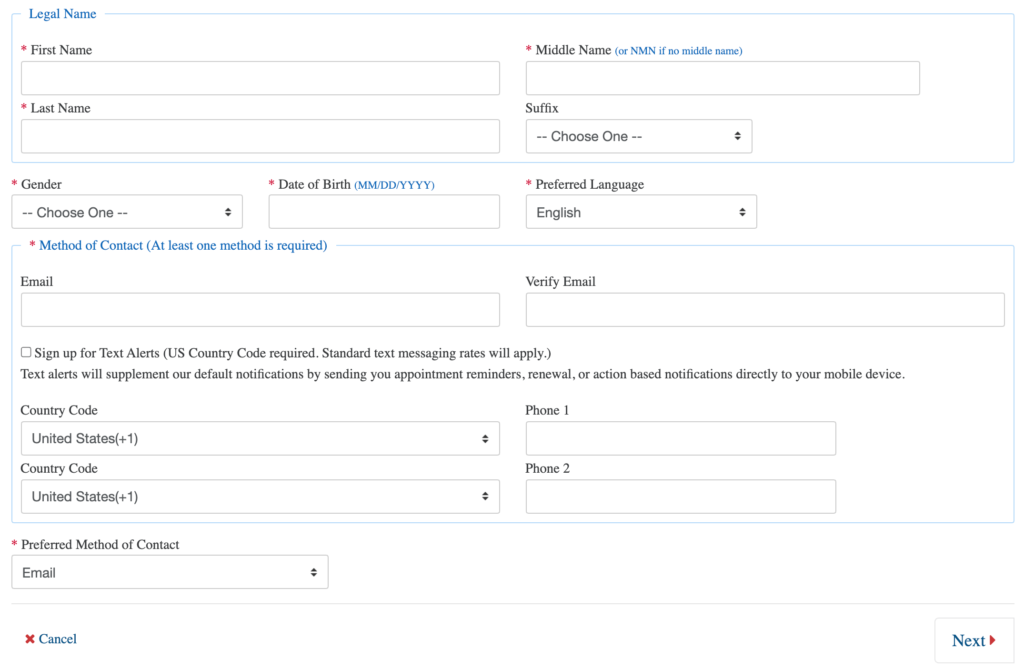Click the Date of Birth field
This screenshot has height=670, width=1024.
pyautogui.click(x=384, y=212)
